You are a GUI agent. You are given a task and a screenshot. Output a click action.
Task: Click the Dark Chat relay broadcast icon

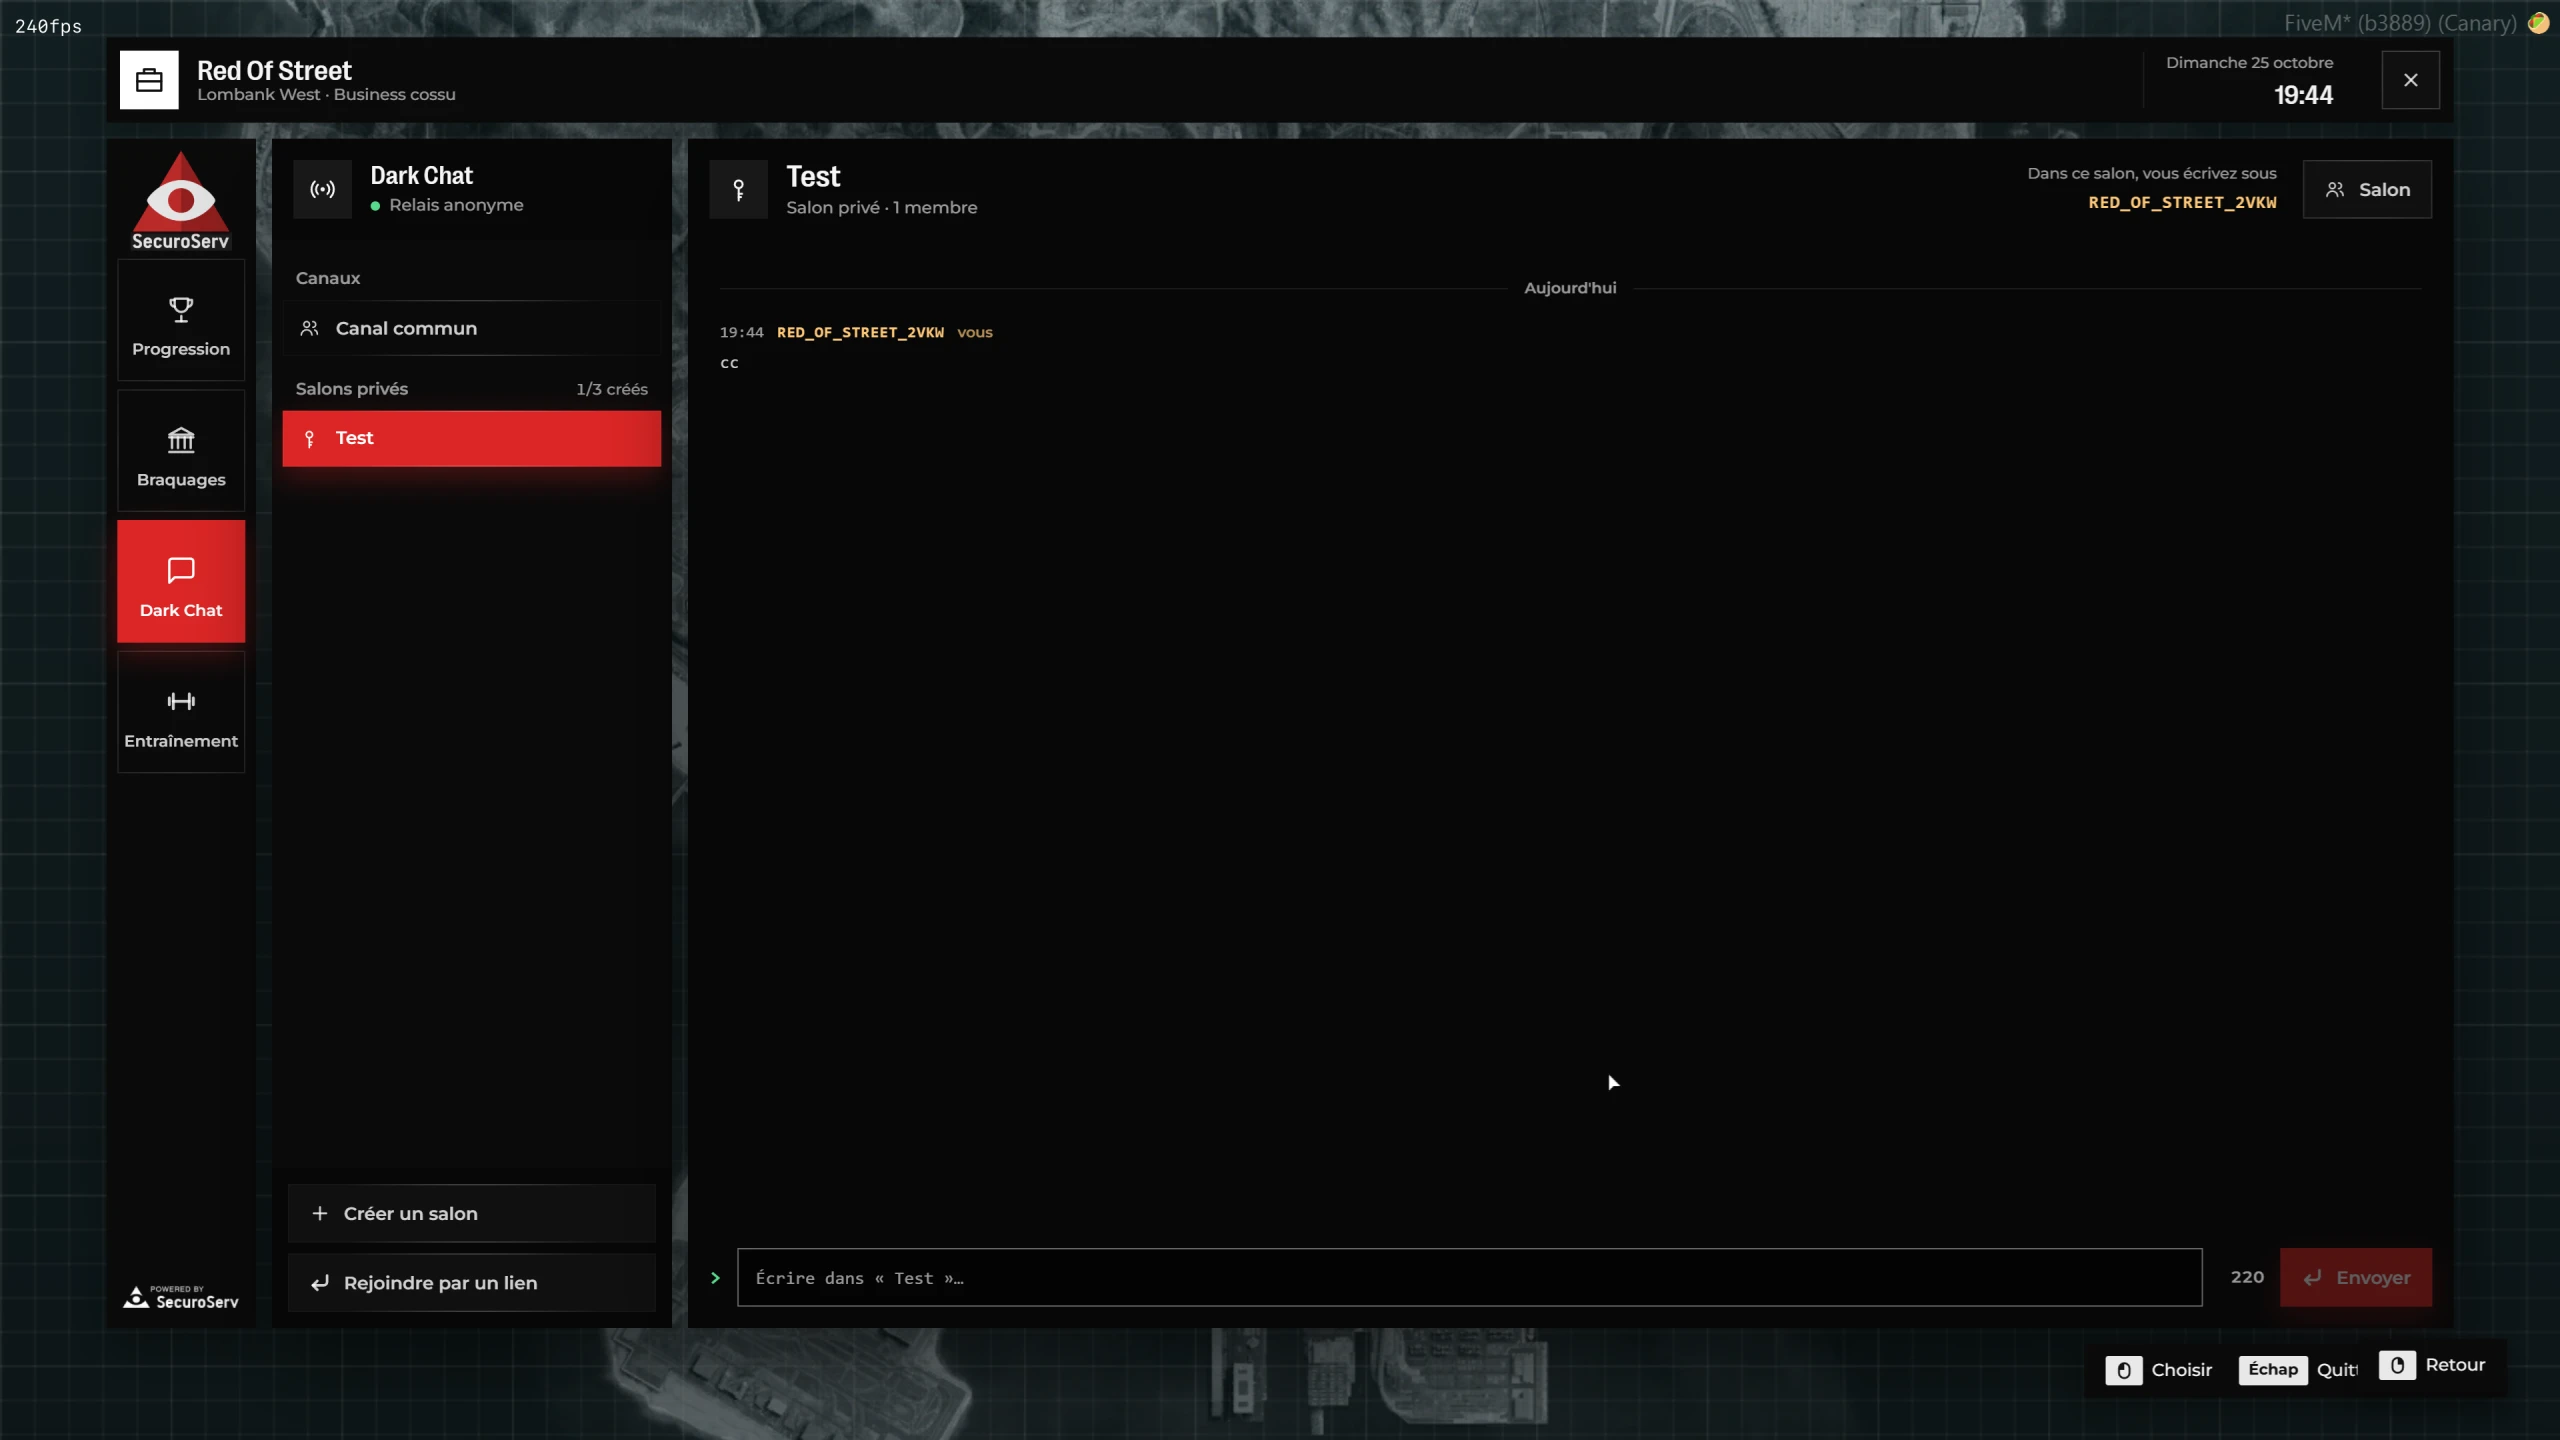point(322,189)
